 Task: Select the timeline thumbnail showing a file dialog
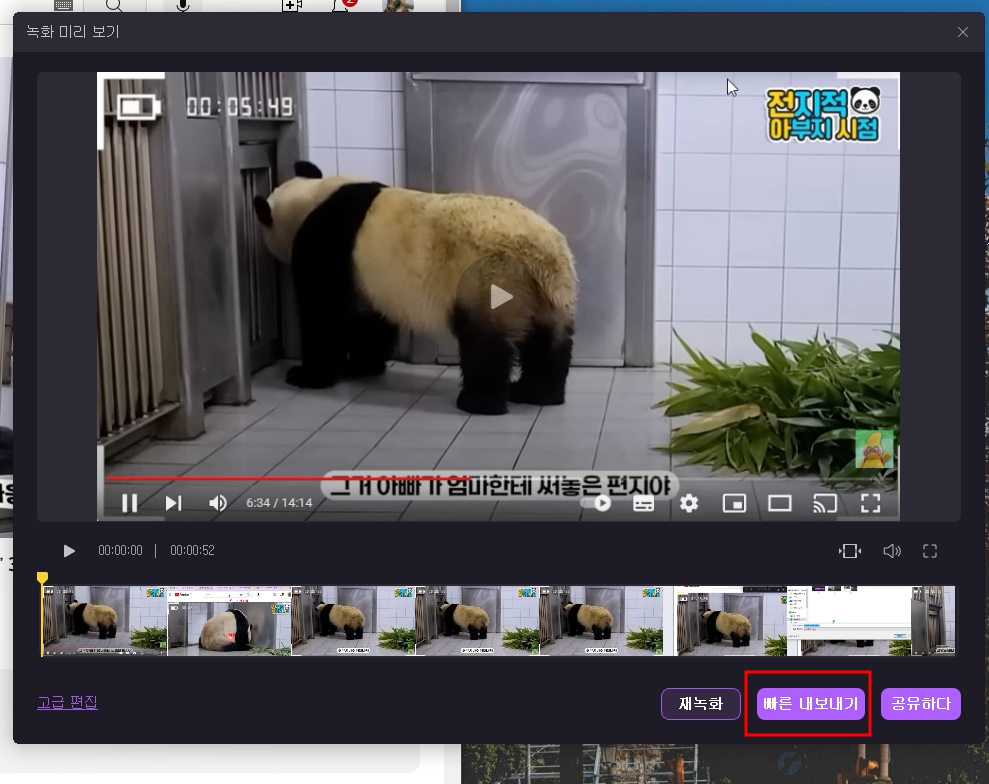849,621
